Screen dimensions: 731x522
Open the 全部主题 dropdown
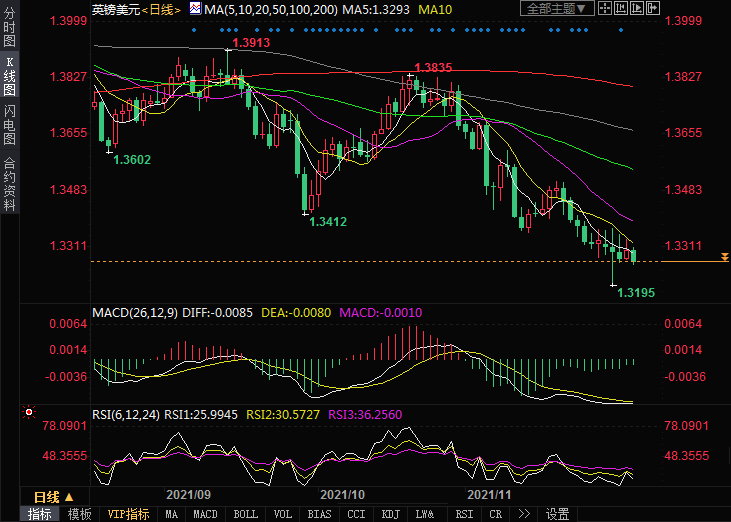555,9
